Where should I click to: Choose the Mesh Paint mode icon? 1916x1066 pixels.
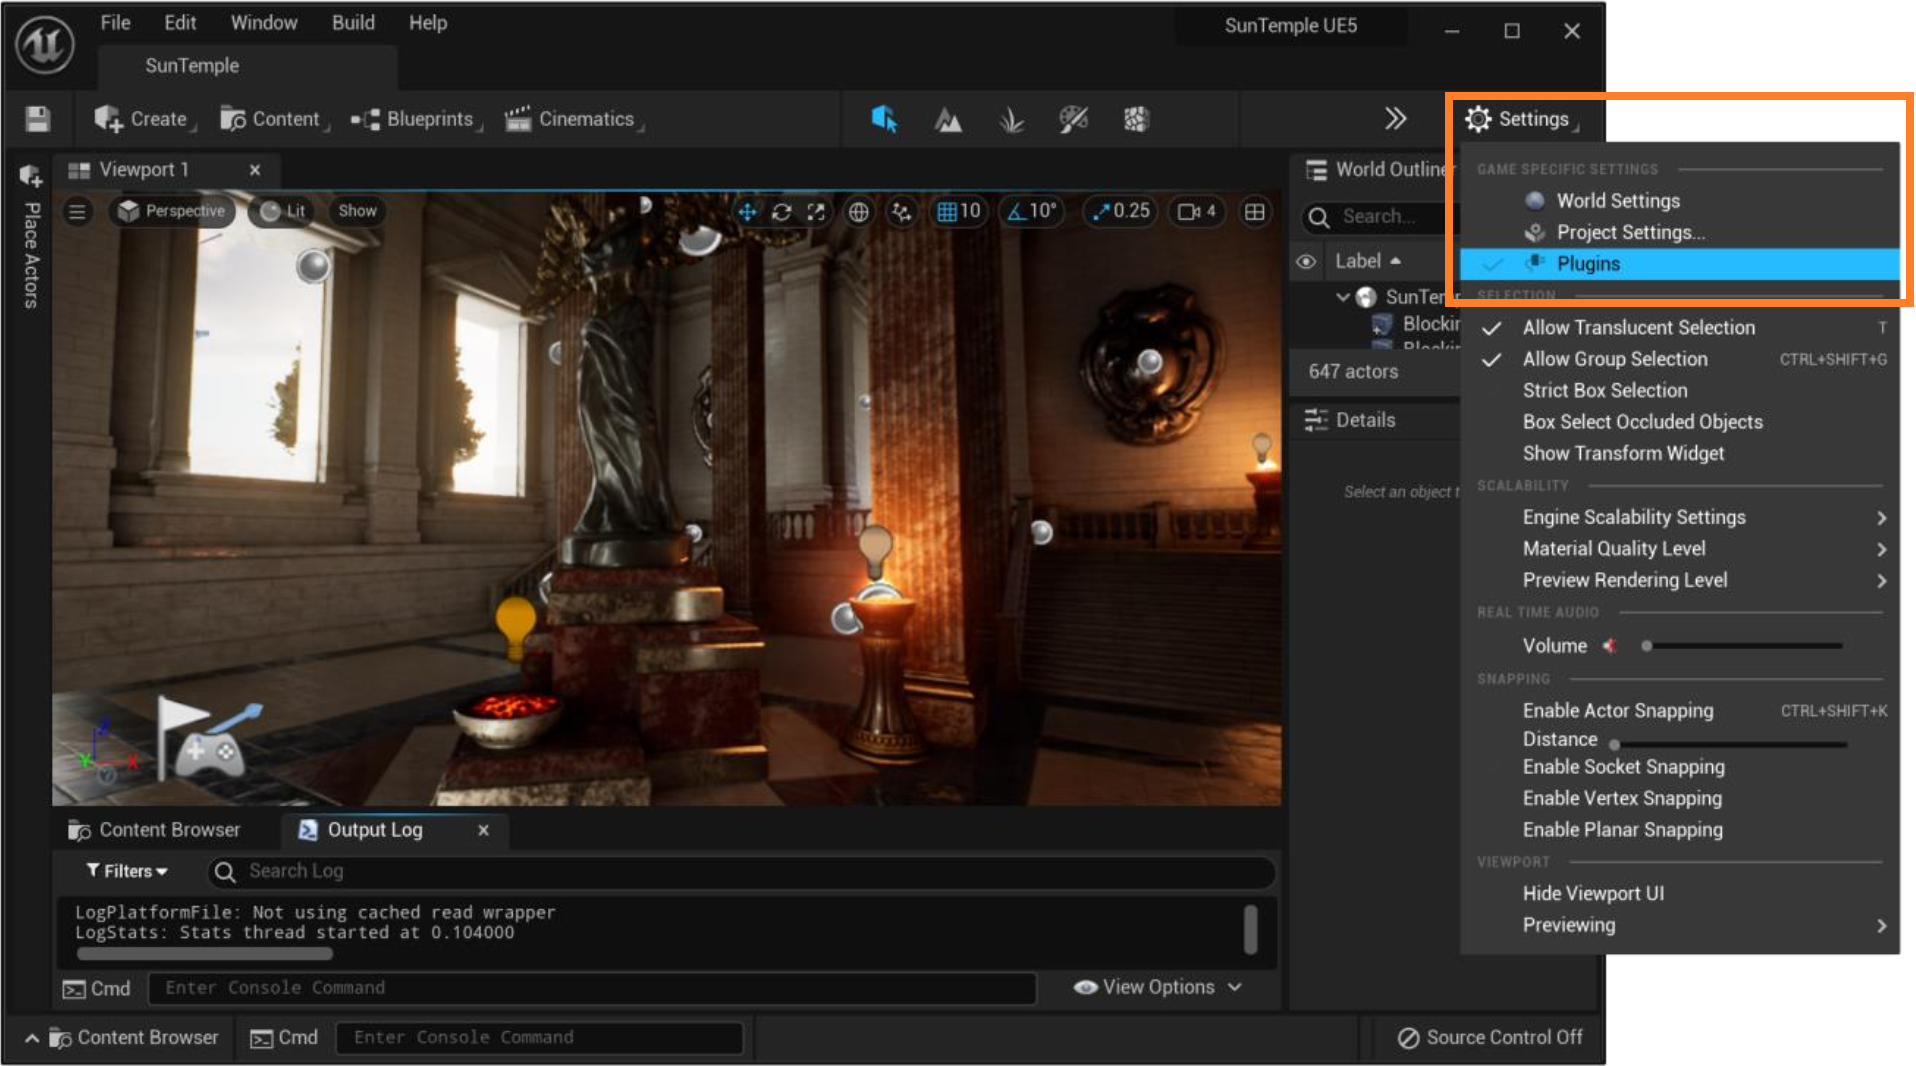pos(1073,120)
